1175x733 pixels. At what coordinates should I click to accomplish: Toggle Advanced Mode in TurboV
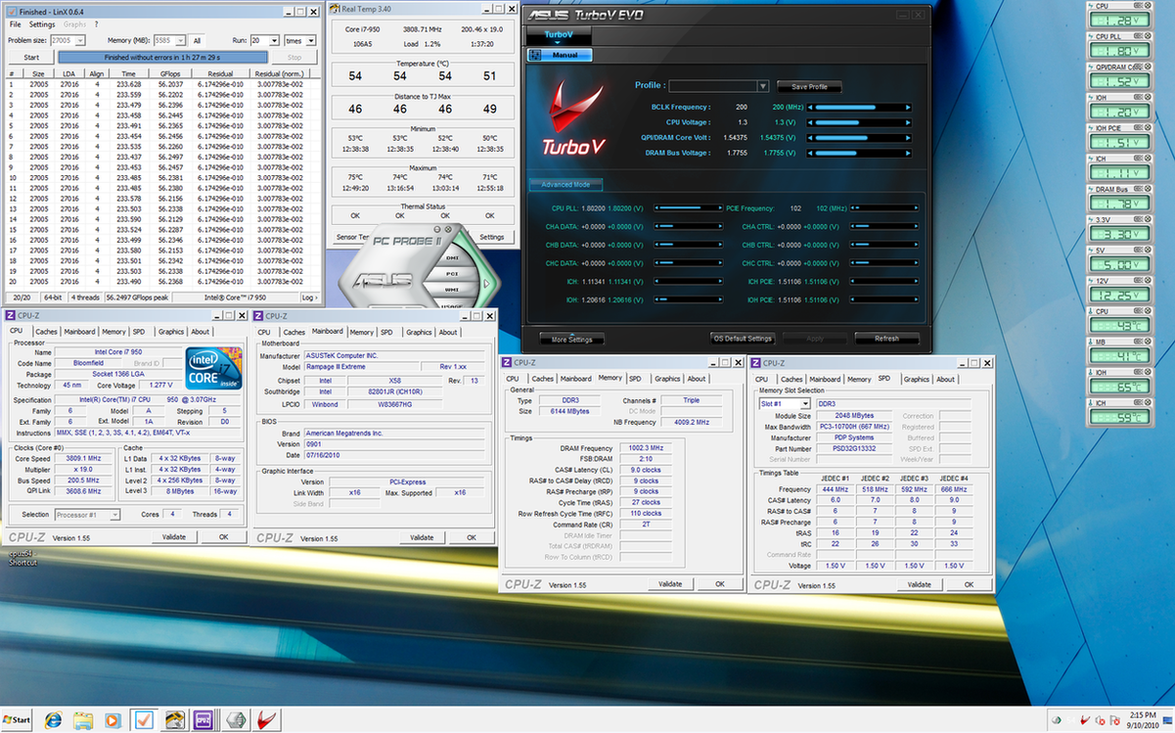pyautogui.click(x=566, y=185)
